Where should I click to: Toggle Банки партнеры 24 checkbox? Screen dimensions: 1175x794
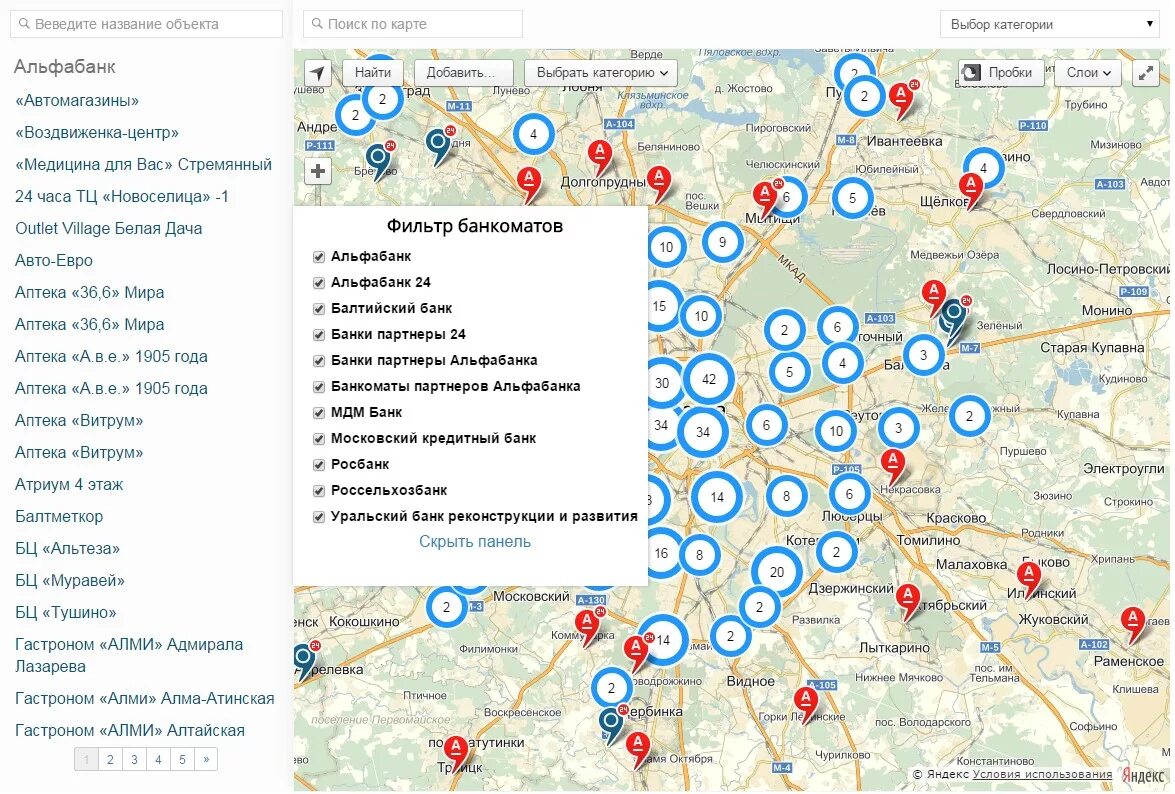pyautogui.click(x=318, y=335)
